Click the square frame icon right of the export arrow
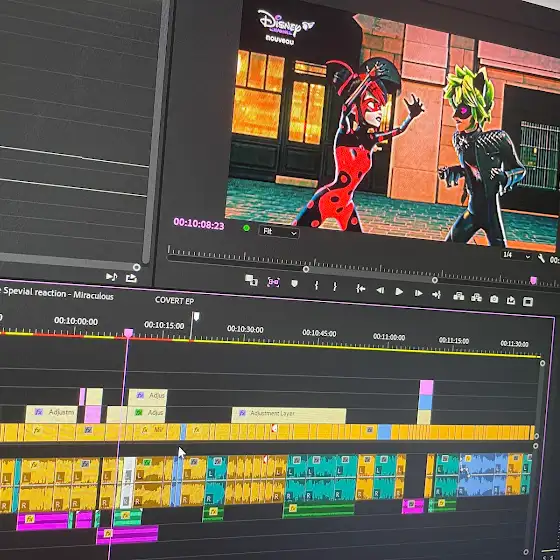Viewport: 560px width, 560px height. (x=528, y=302)
